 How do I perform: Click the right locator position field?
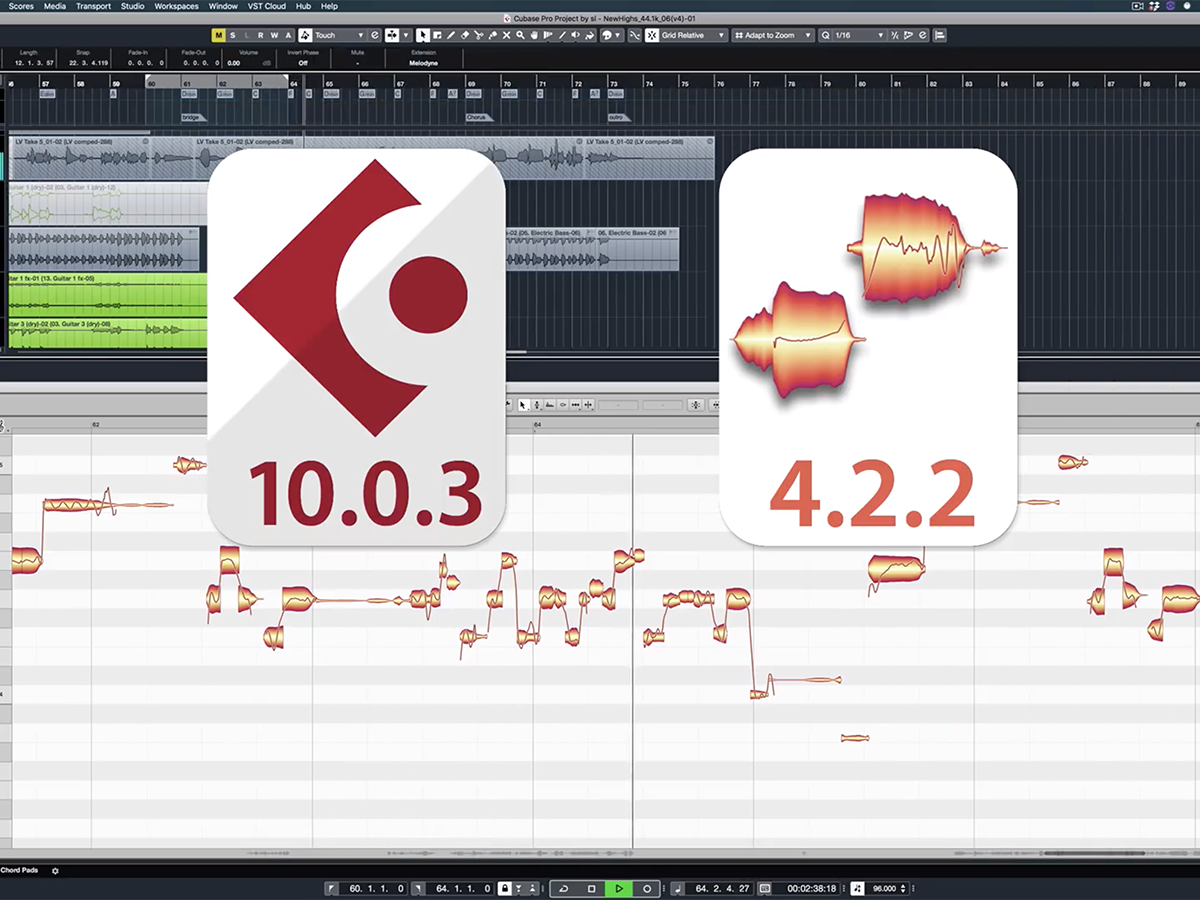tap(462, 888)
